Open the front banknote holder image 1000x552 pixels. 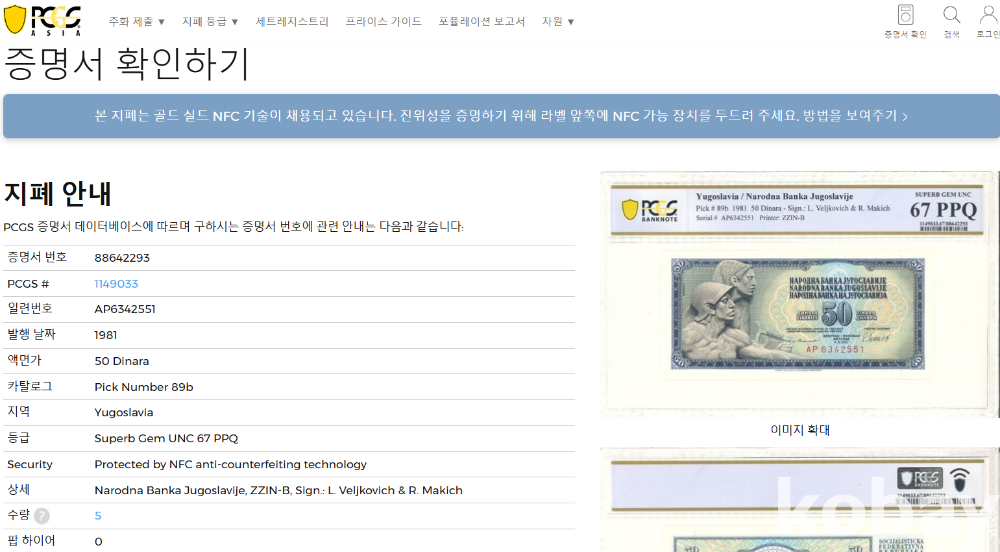click(x=799, y=294)
